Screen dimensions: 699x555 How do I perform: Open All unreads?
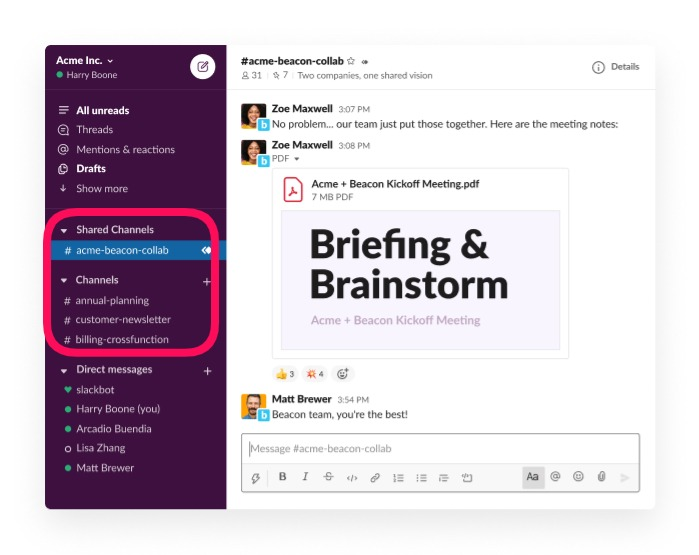coord(103,111)
